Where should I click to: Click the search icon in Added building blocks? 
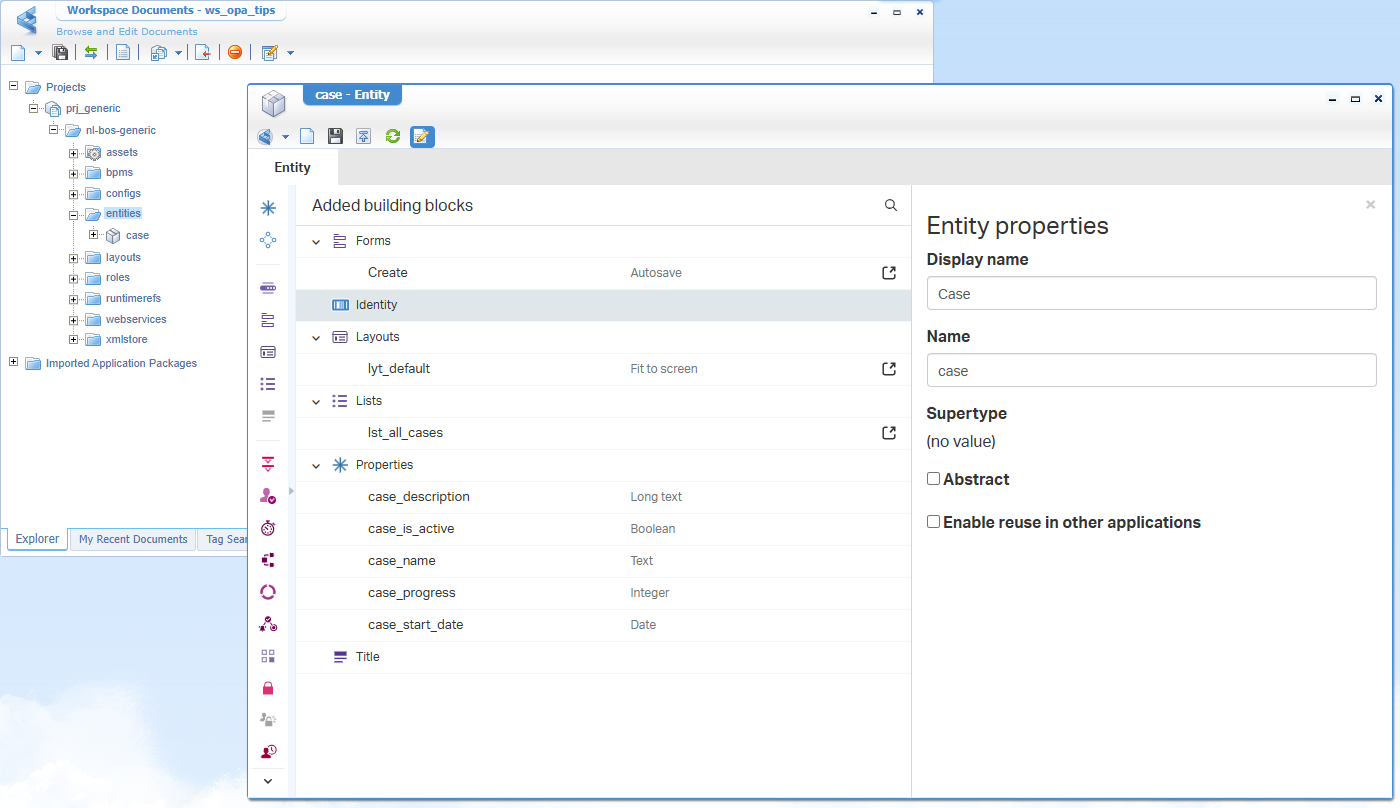pyautogui.click(x=890, y=206)
